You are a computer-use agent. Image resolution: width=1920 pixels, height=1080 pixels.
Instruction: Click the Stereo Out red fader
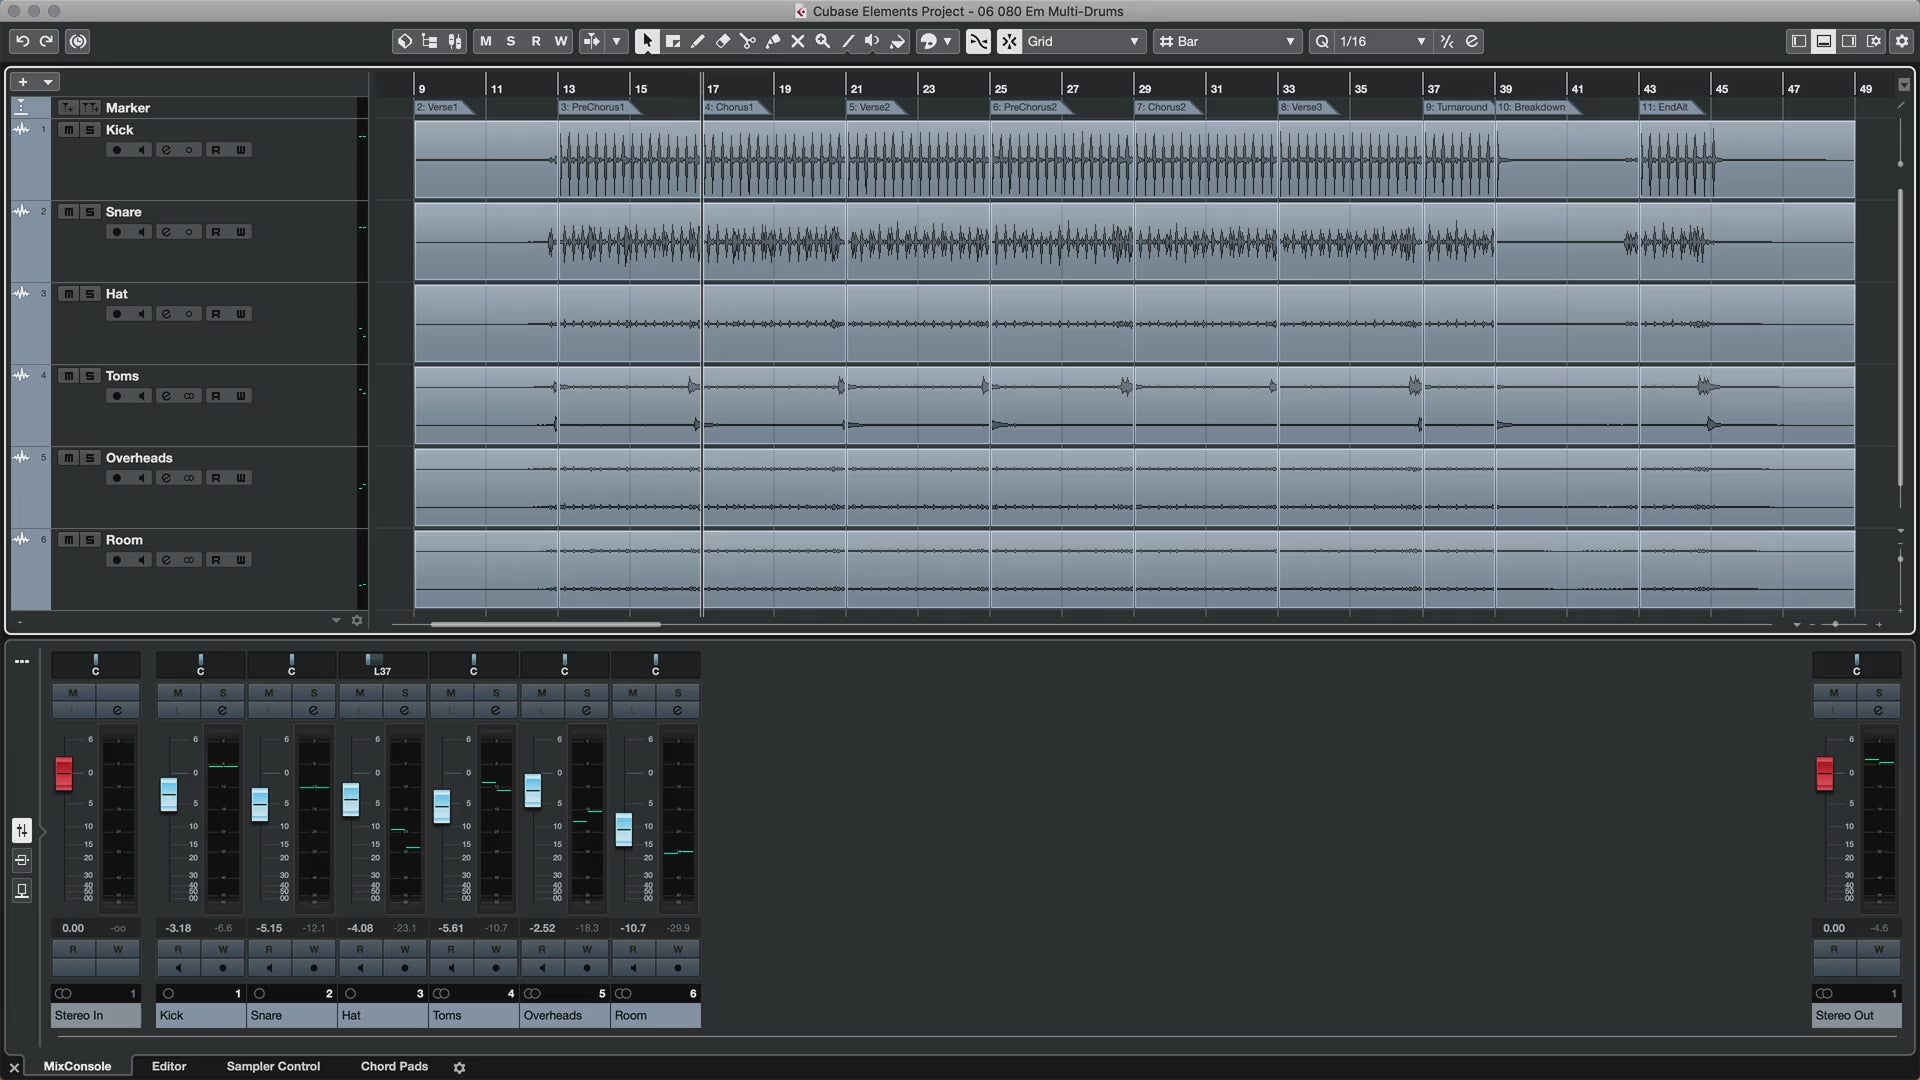click(1825, 773)
